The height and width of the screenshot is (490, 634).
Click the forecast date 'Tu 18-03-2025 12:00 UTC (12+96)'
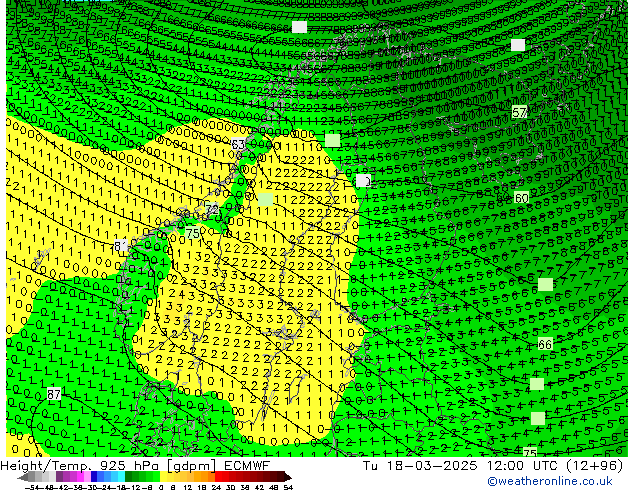(x=493, y=465)
